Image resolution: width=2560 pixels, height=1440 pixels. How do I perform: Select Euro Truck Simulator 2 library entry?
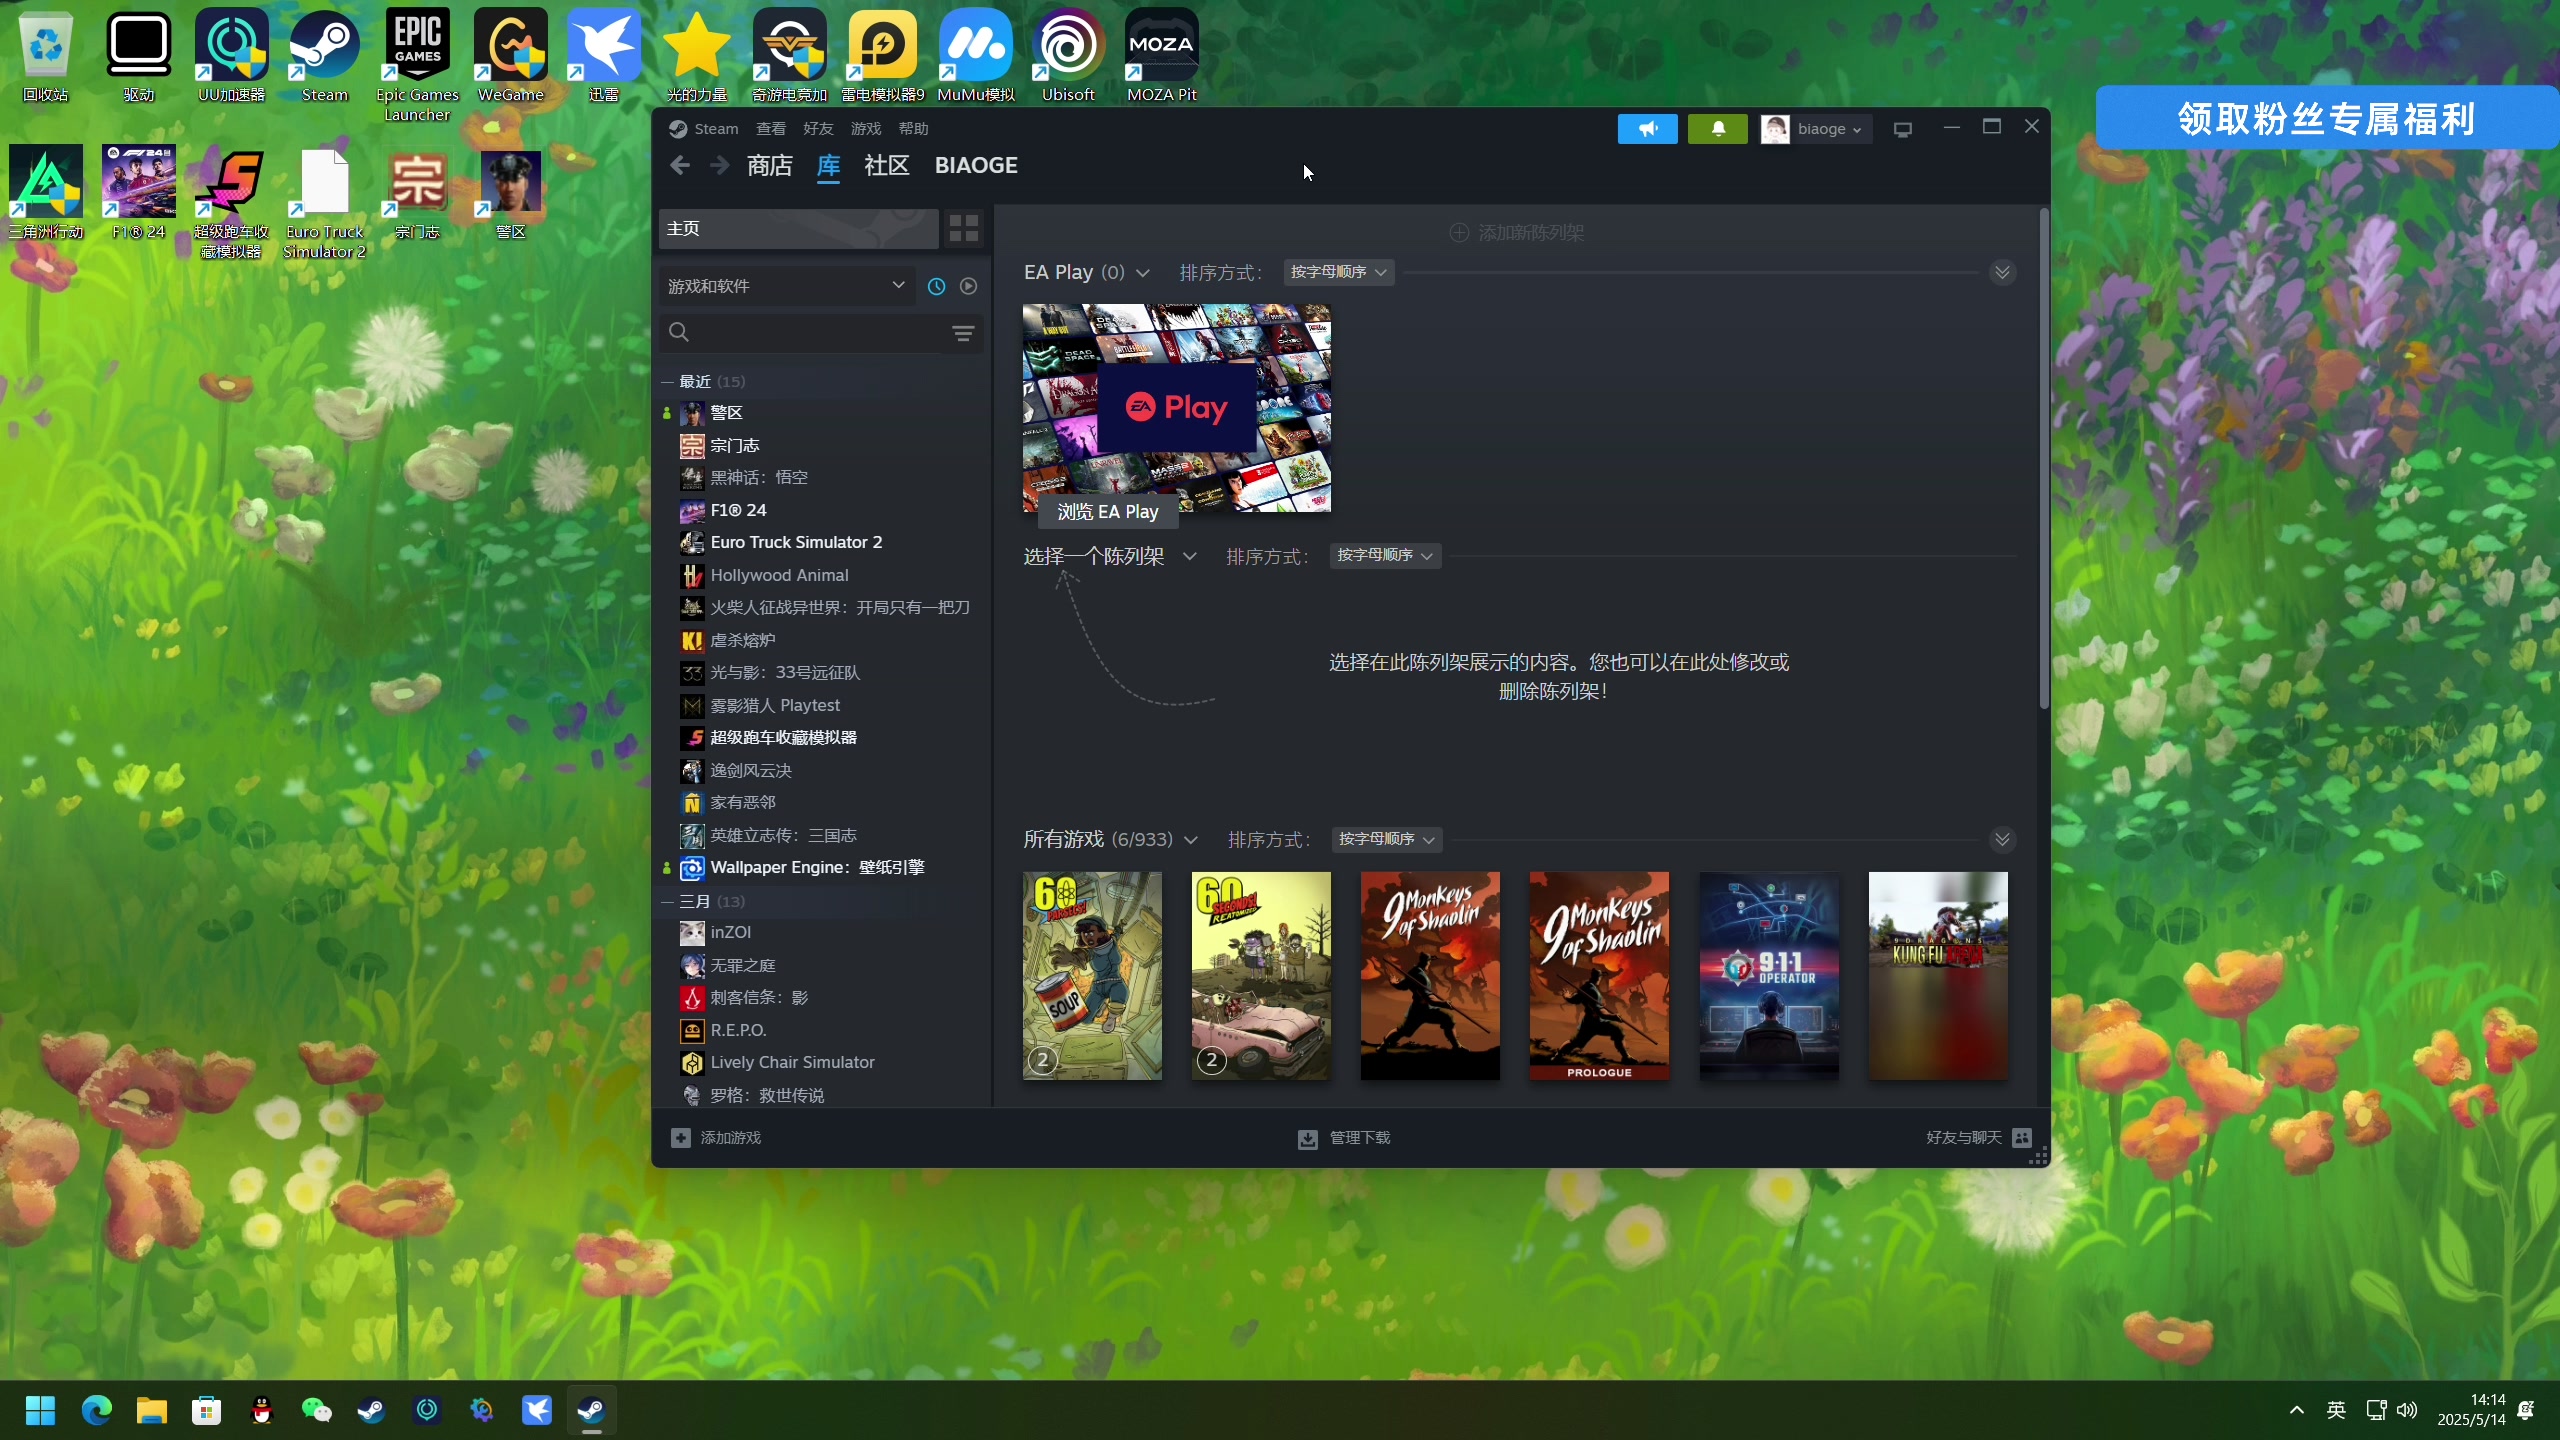click(820, 542)
